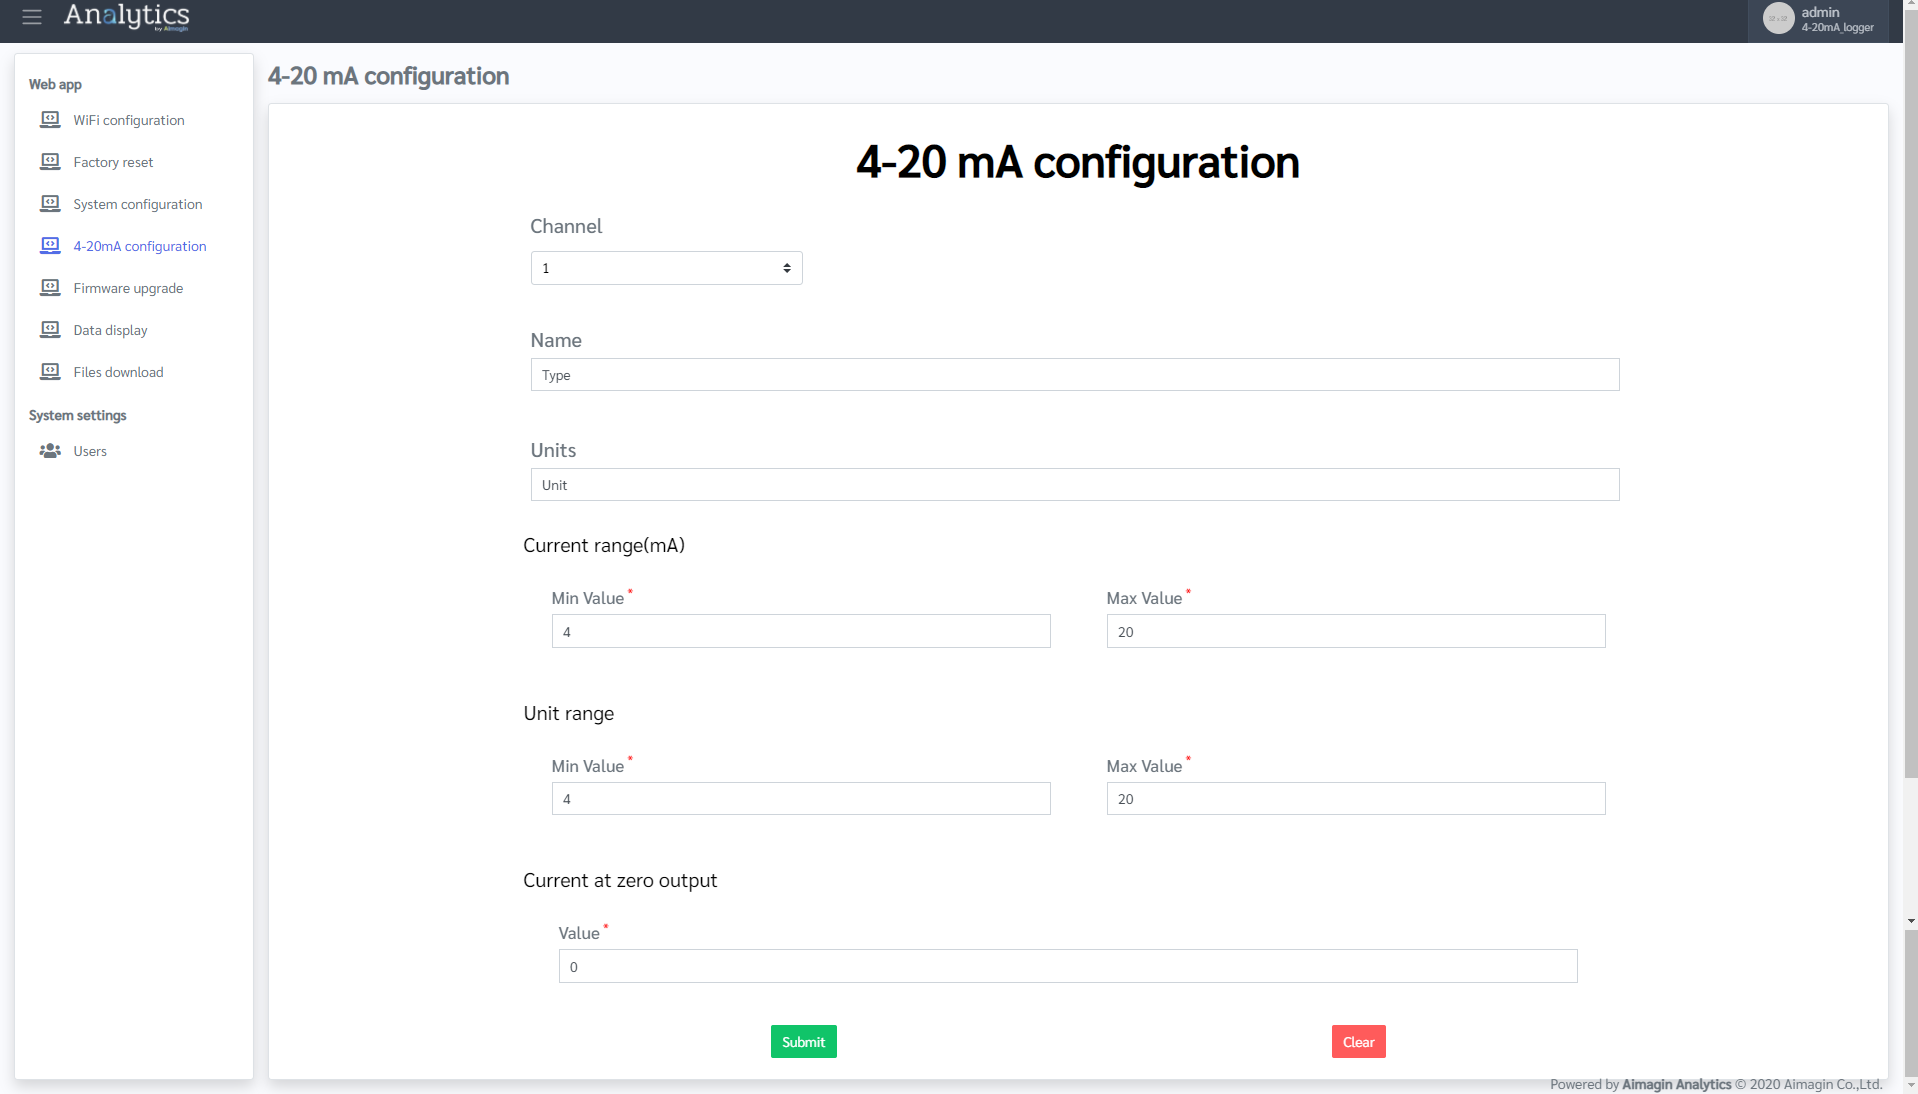1918x1094 pixels.
Task: Click the Files download sidebar icon
Action: pos(50,372)
